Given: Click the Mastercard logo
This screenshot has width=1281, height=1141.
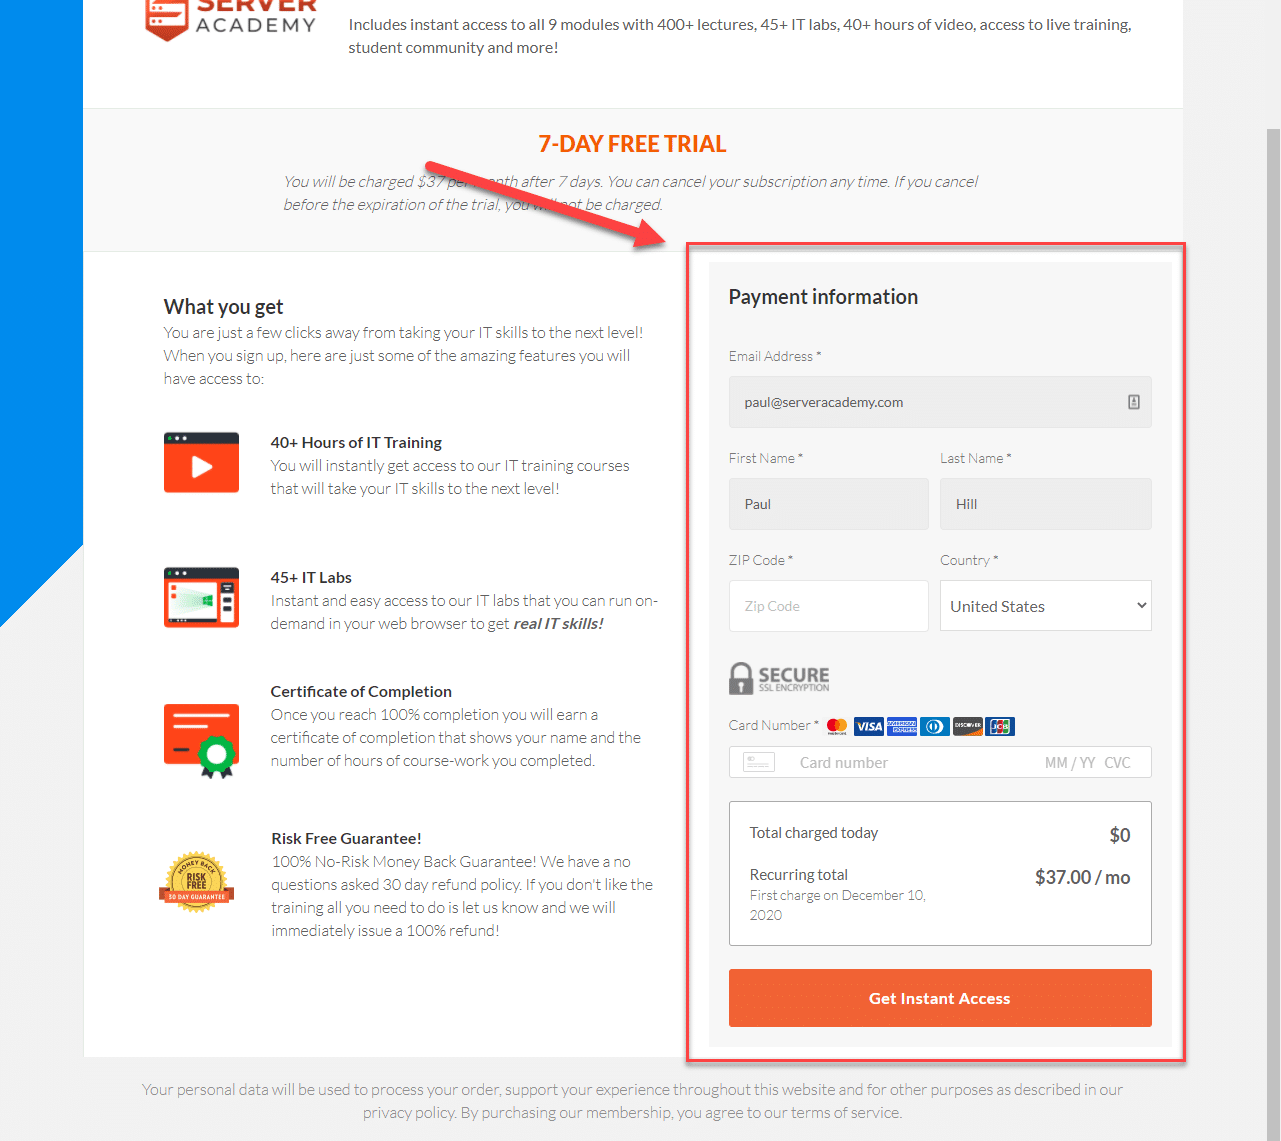Looking at the screenshot, I should [x=837, y=726].
